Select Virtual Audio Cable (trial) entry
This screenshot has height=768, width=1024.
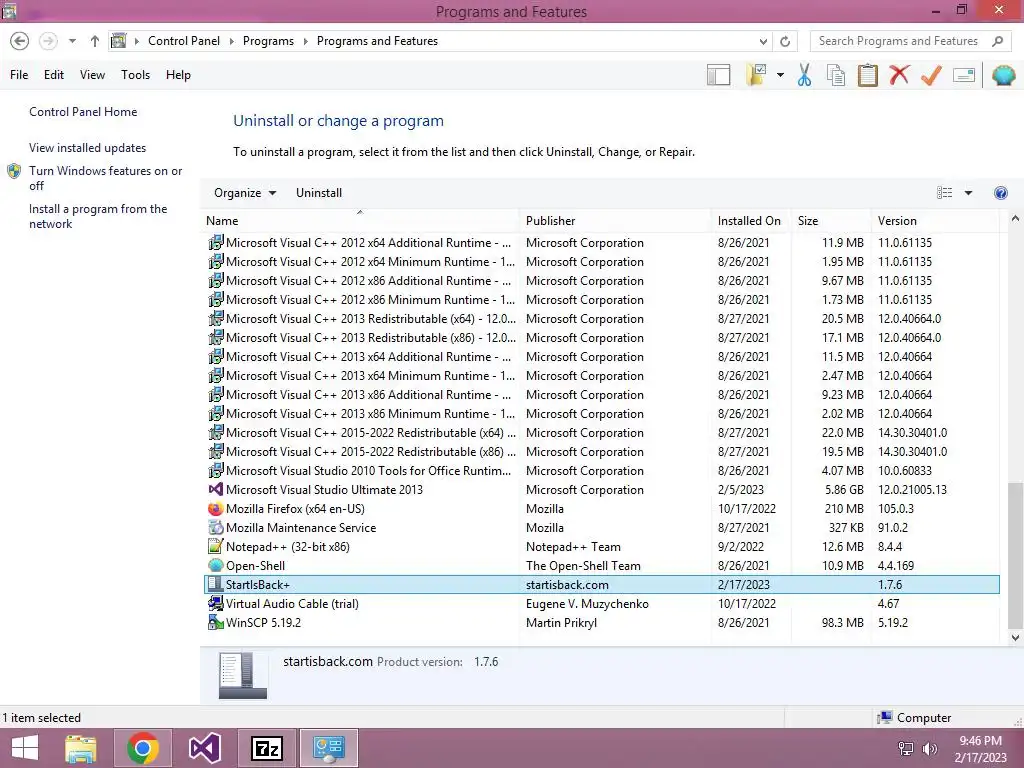601,603
